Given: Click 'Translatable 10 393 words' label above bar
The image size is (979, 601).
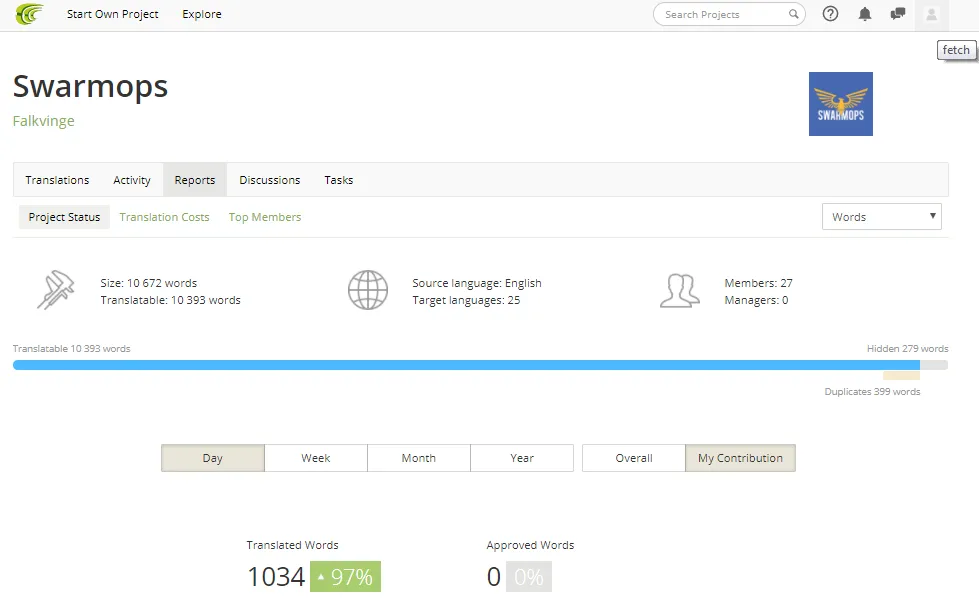Looking at the screenshot, I should tap(72, 349).
